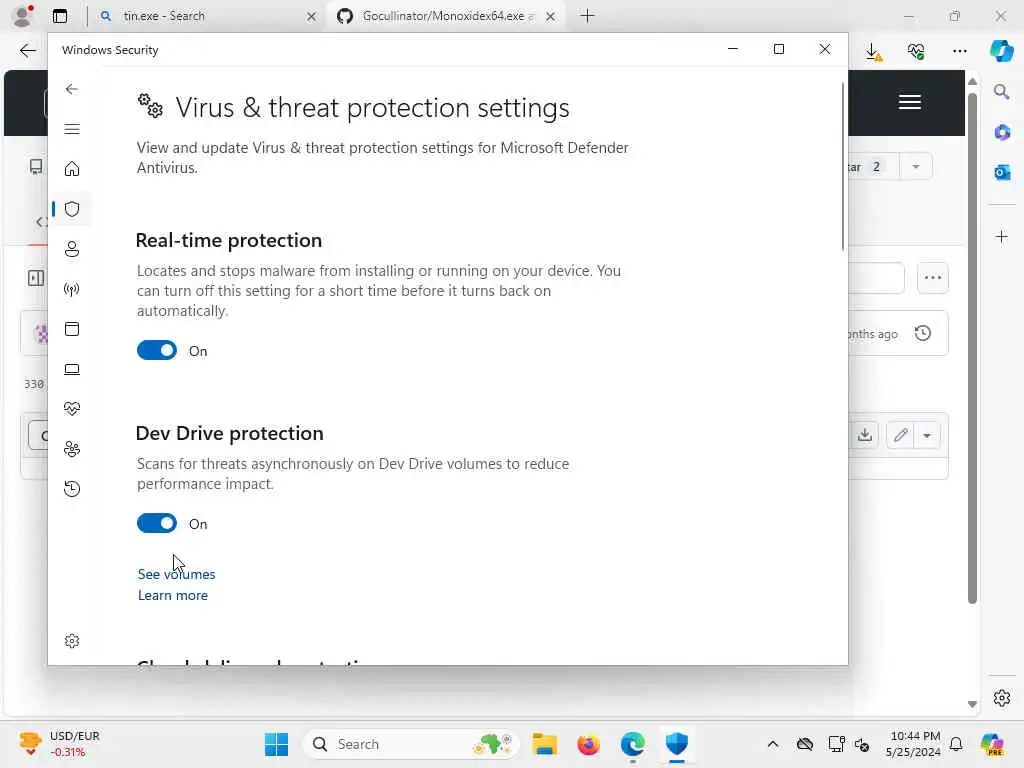Click Edge browser back arrow

point(27,50)
